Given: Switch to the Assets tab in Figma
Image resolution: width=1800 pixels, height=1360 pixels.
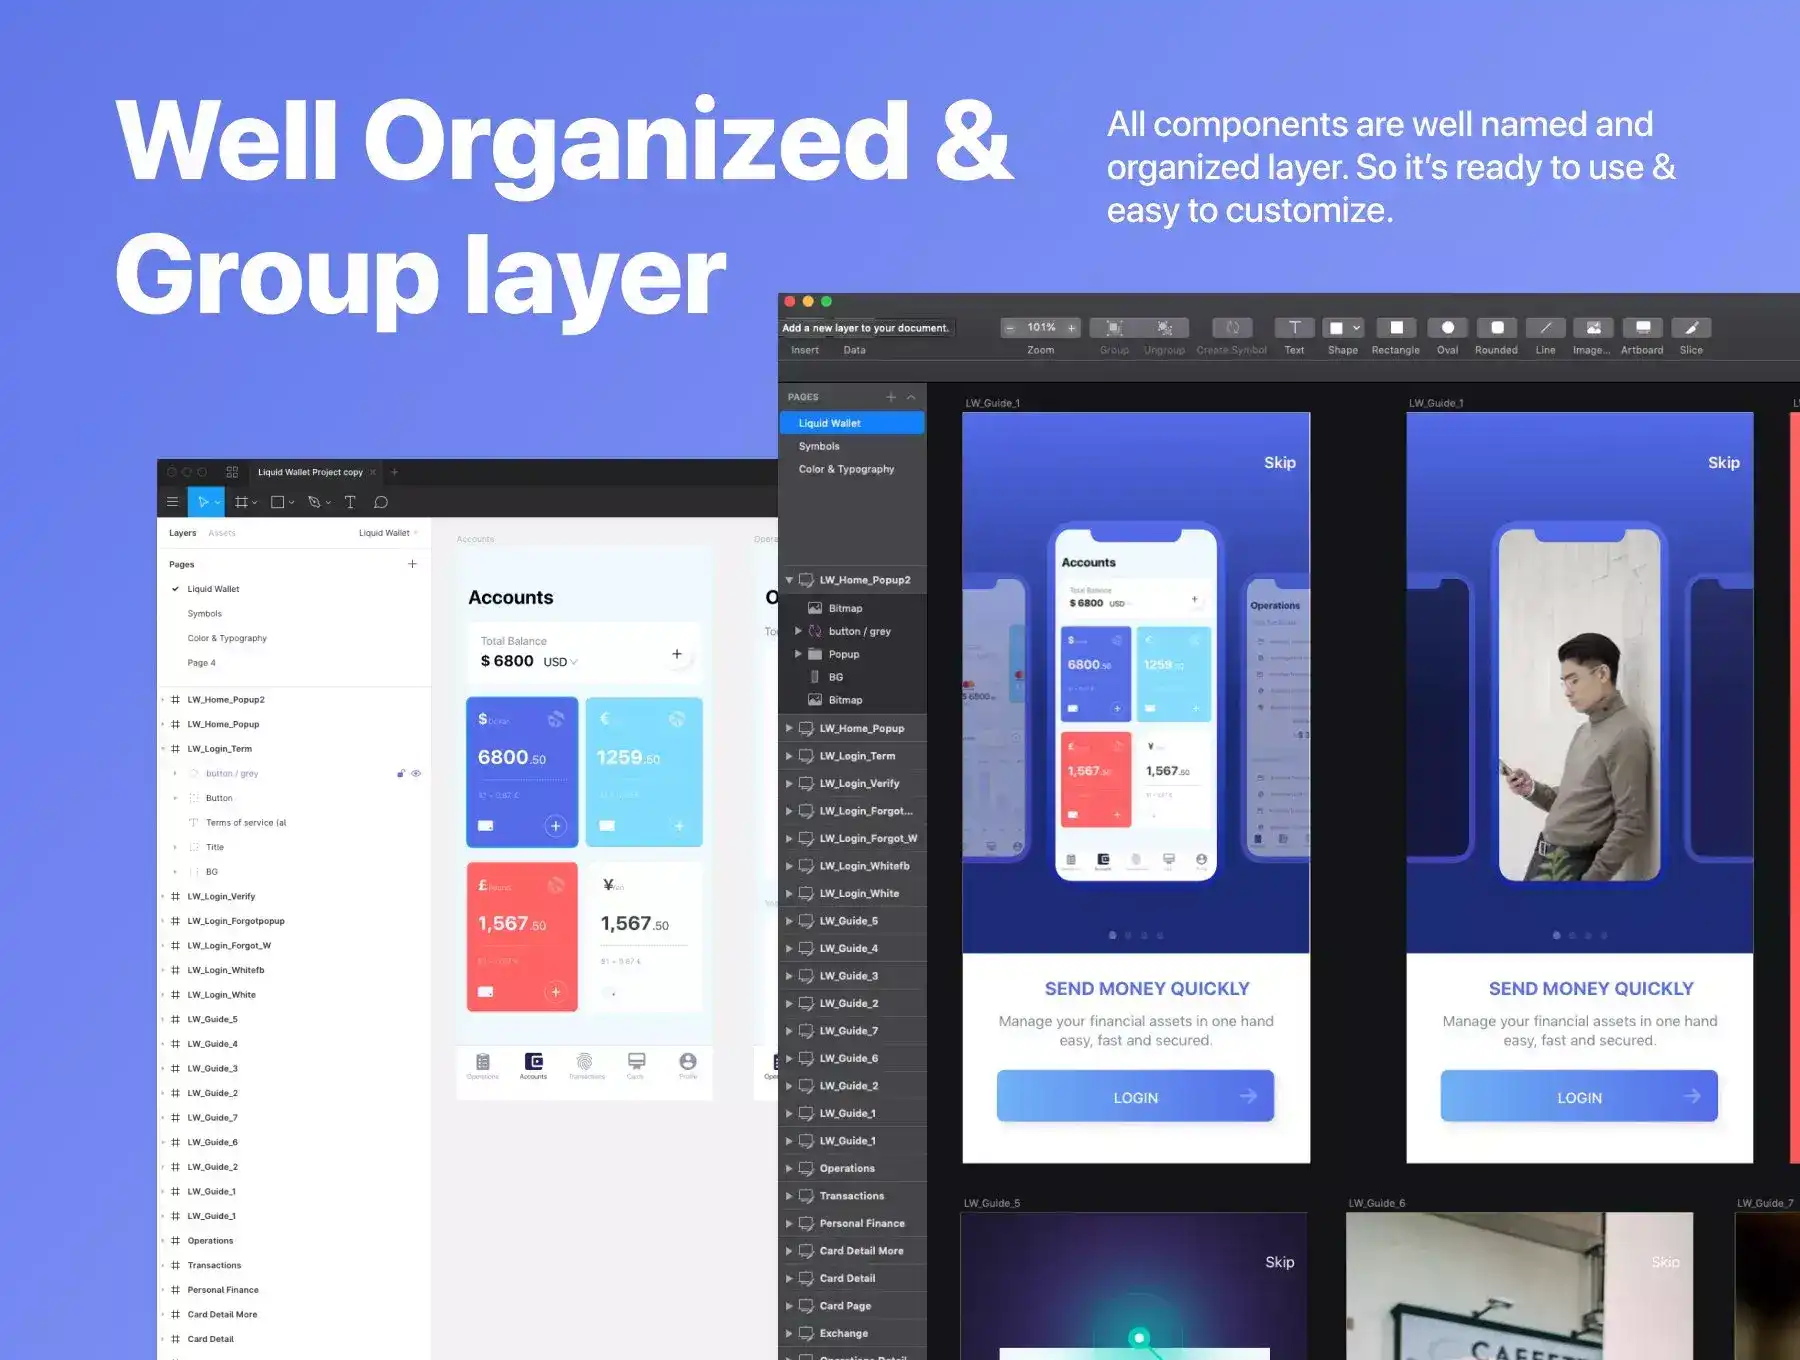Looking at the screenshot, I should coord(222,533).
